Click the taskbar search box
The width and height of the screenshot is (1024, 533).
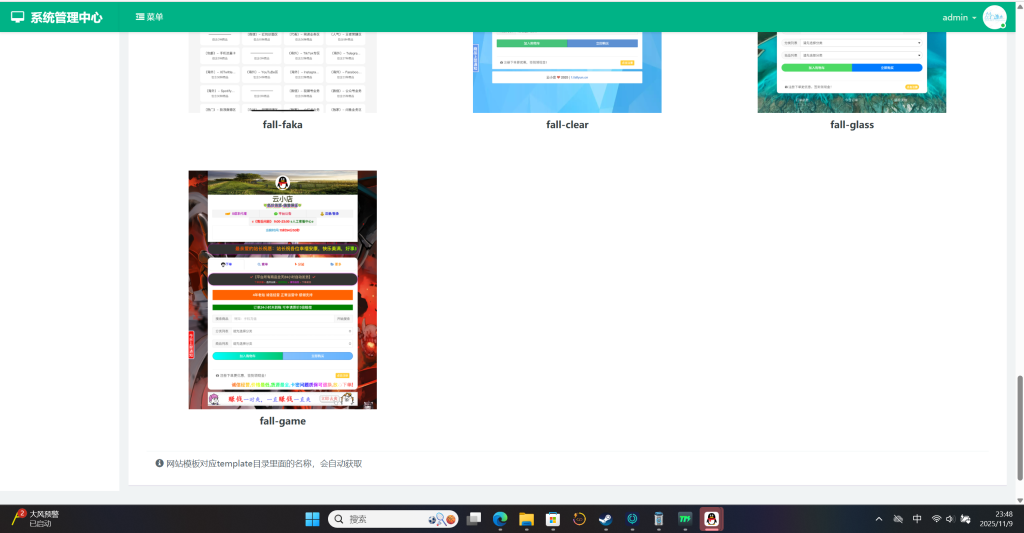(x=393, y=519)
